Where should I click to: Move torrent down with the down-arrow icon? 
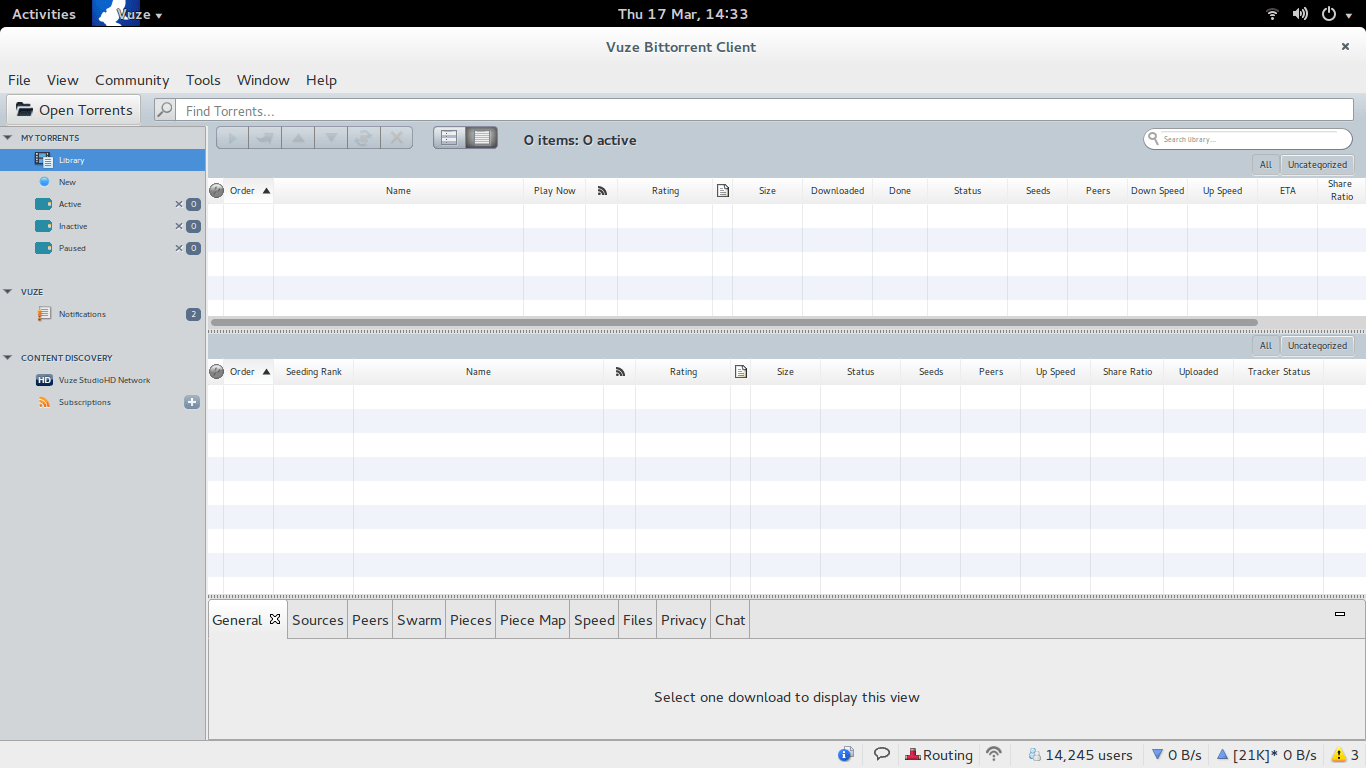click(331, 137)
